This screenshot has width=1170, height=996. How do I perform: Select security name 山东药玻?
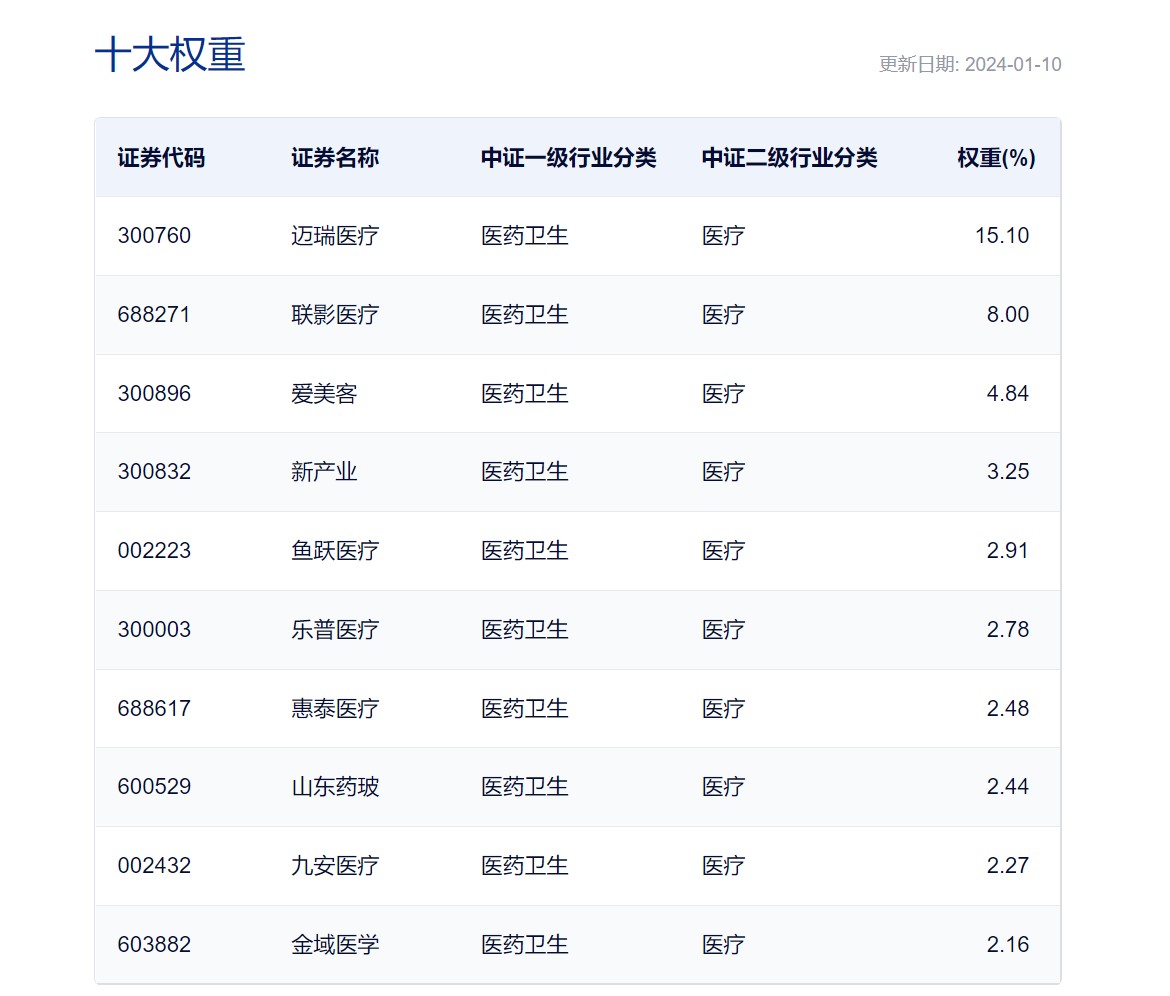tap(335, 786)
